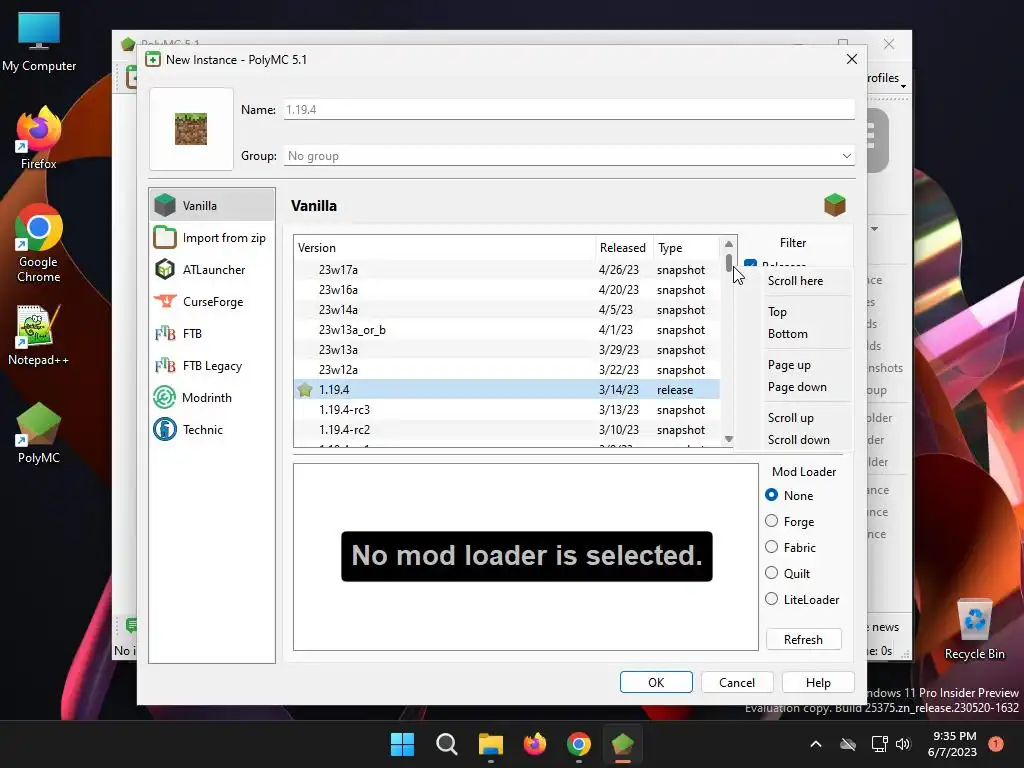Select the 1.19.4 release row
The height and width of the screenshot is (768, 1024).
(507, 390)
